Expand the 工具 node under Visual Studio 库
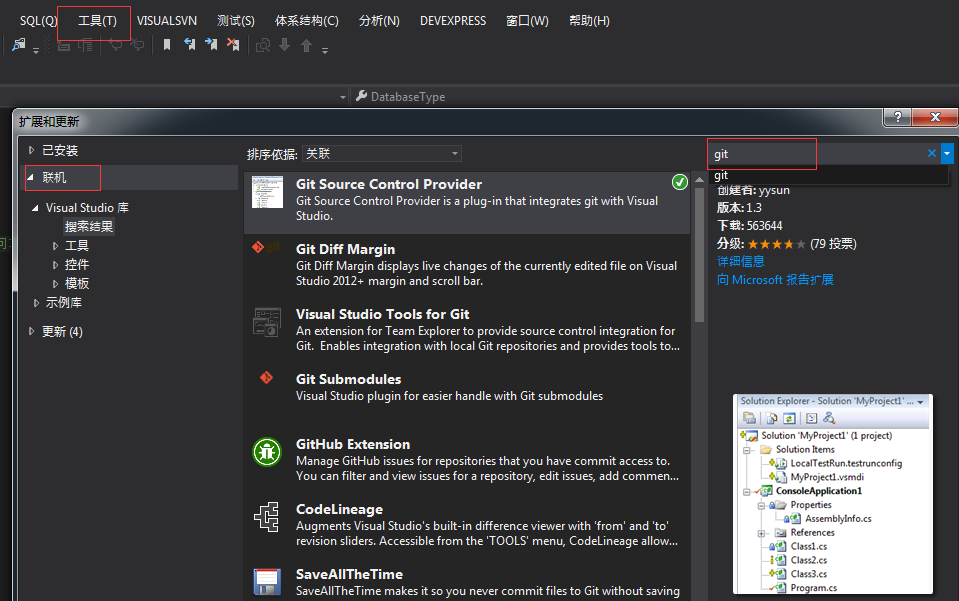 click(x=55, y=246)
